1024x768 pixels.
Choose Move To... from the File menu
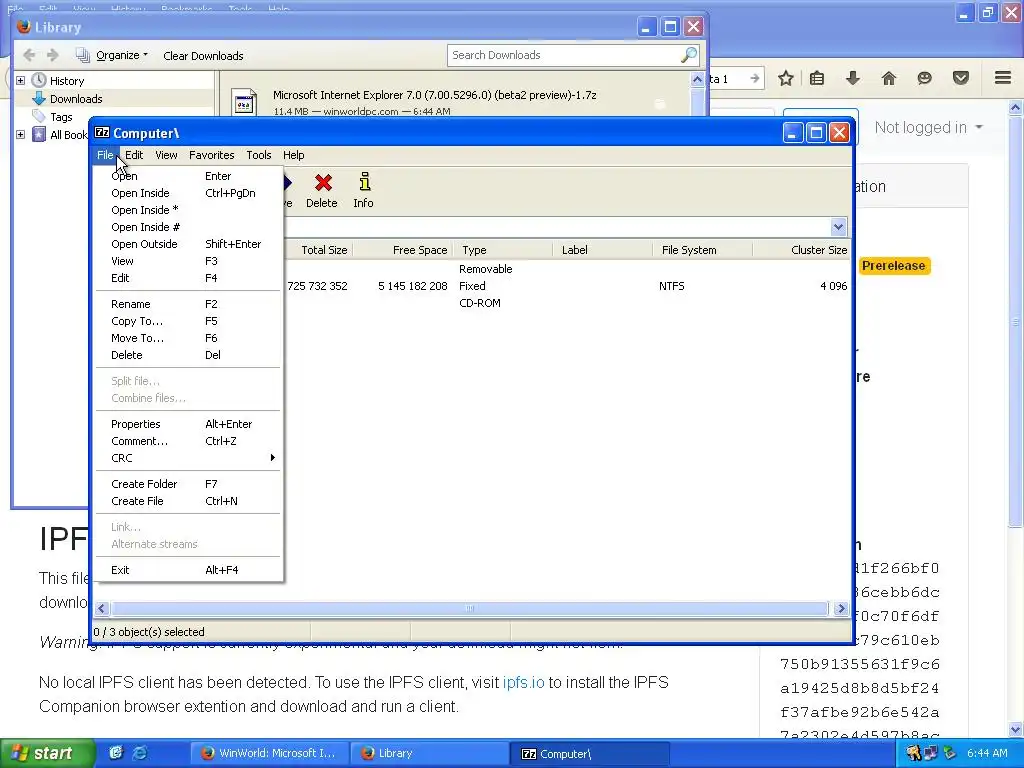tap(188, 338)
